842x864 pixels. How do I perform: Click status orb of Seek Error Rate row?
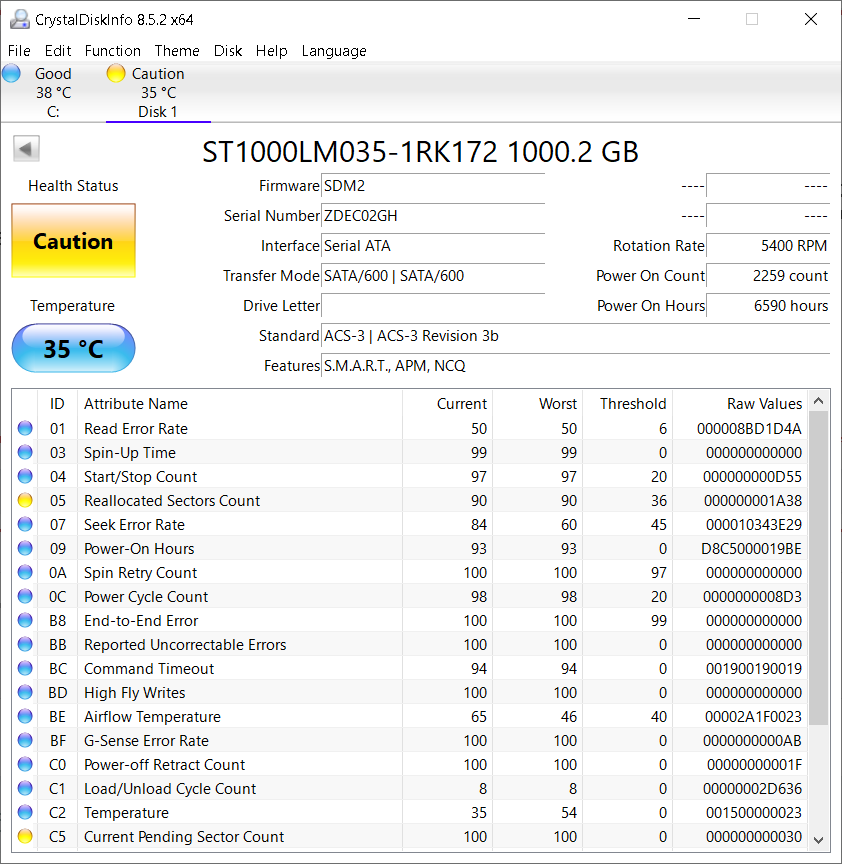pyautogui.click(x=25, y=524)
